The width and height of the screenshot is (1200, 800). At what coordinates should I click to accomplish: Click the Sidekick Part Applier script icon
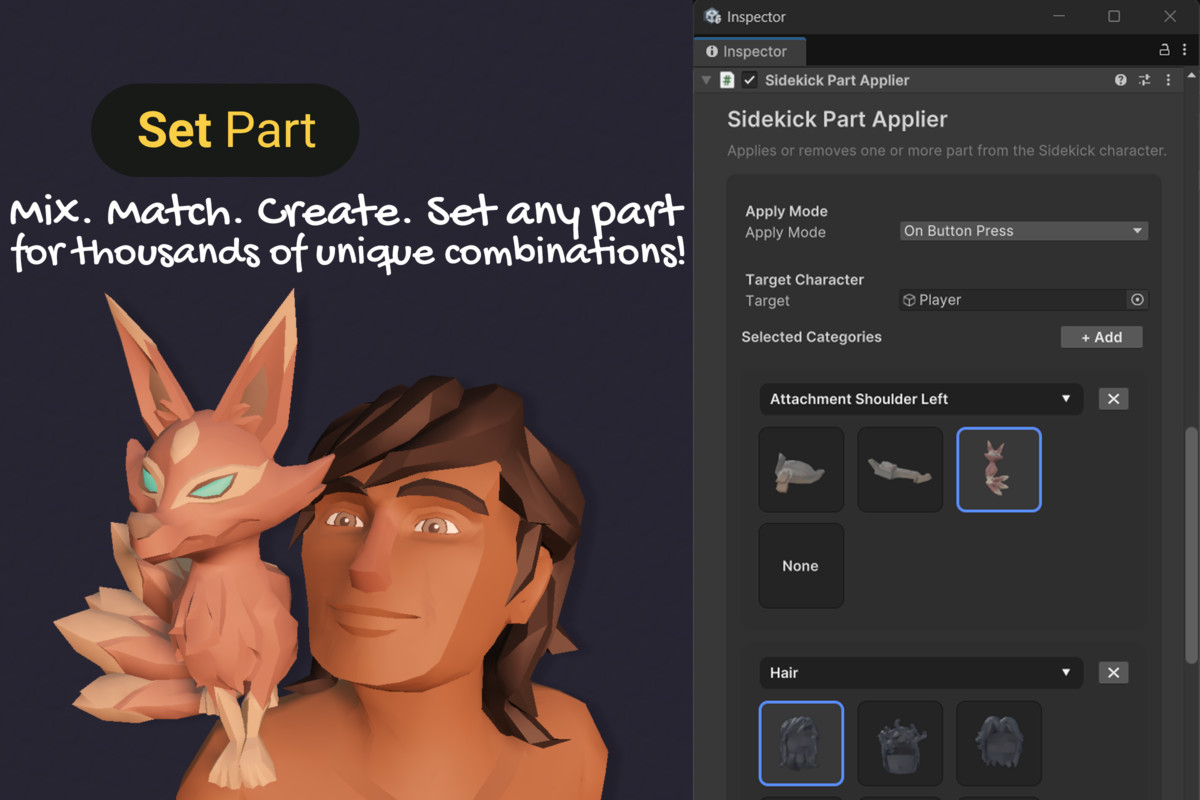pos(726,80)
